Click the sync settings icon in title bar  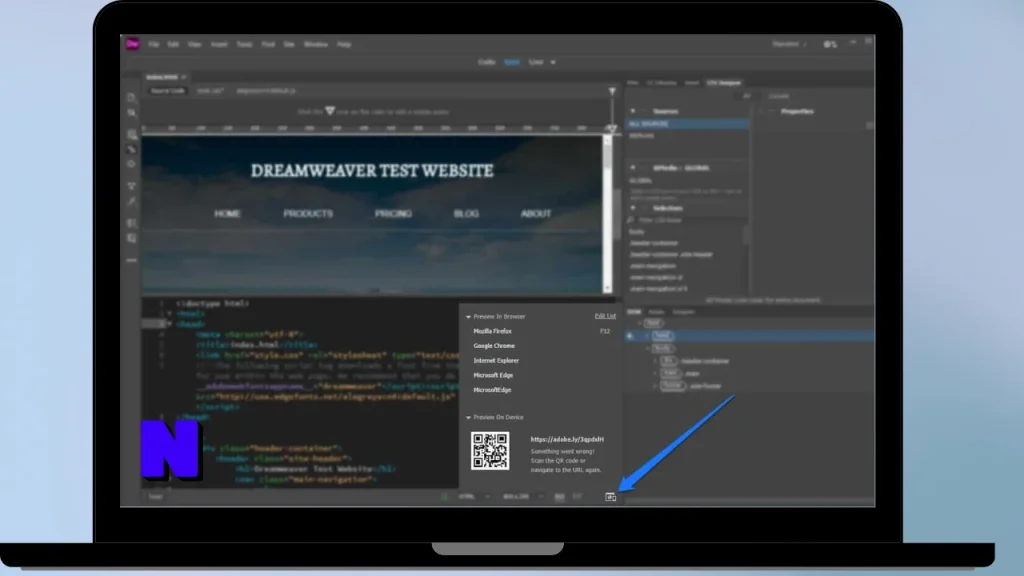tap(830, 44)
